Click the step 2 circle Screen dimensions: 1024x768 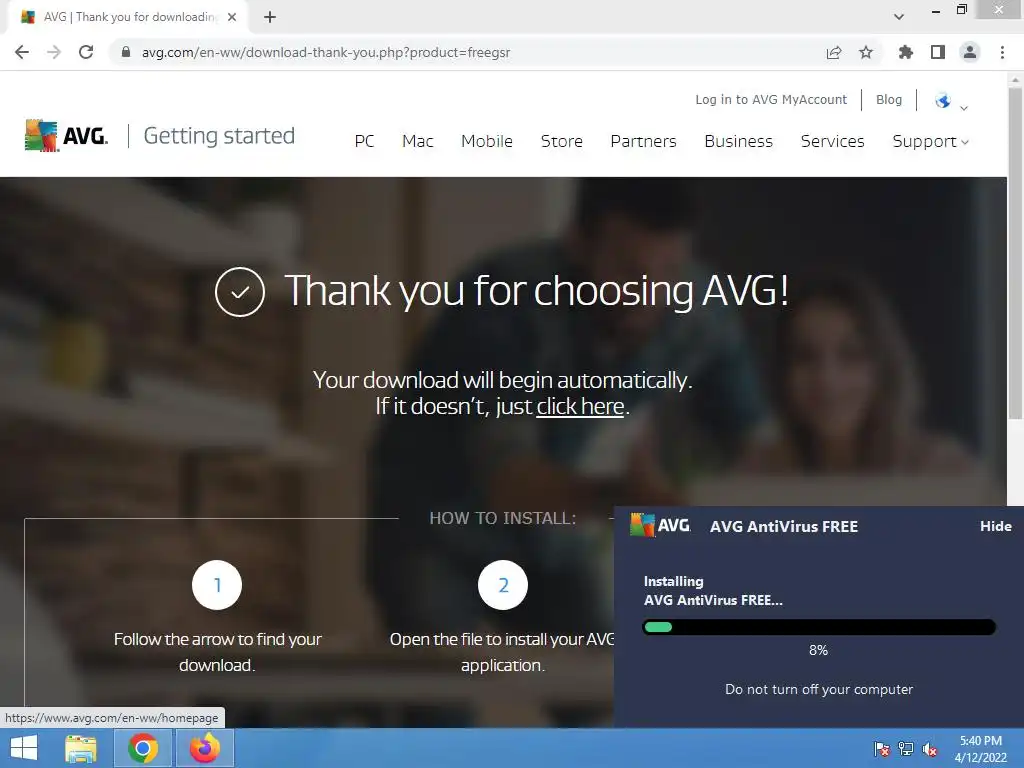pos(503,585)
